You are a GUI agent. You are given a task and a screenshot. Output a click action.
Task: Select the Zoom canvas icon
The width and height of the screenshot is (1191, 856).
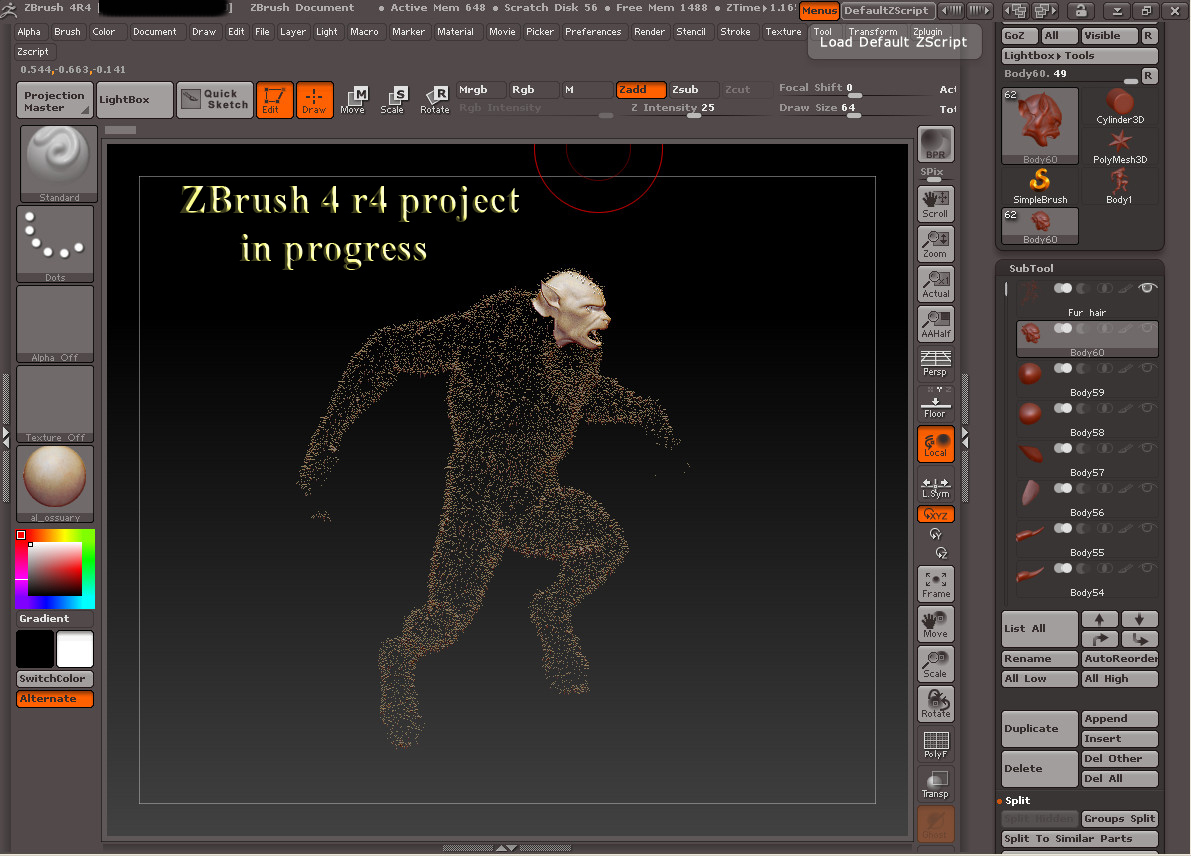pos(936,244)
